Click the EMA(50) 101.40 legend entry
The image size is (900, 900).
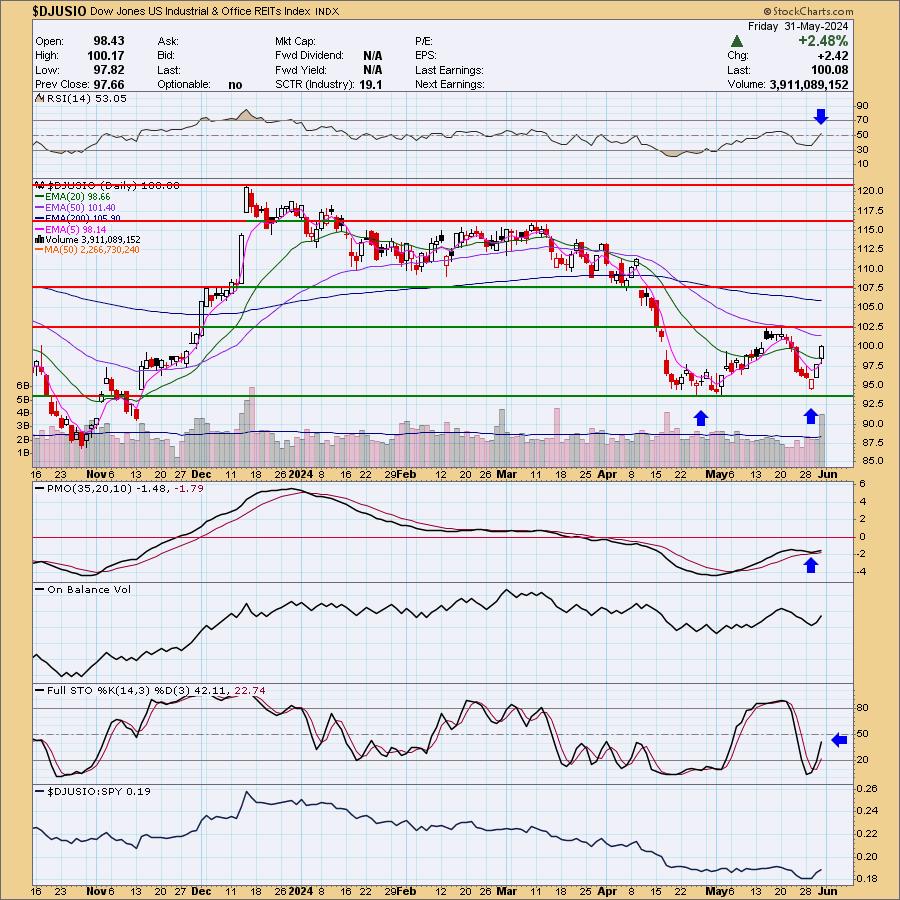click(80, 207)
